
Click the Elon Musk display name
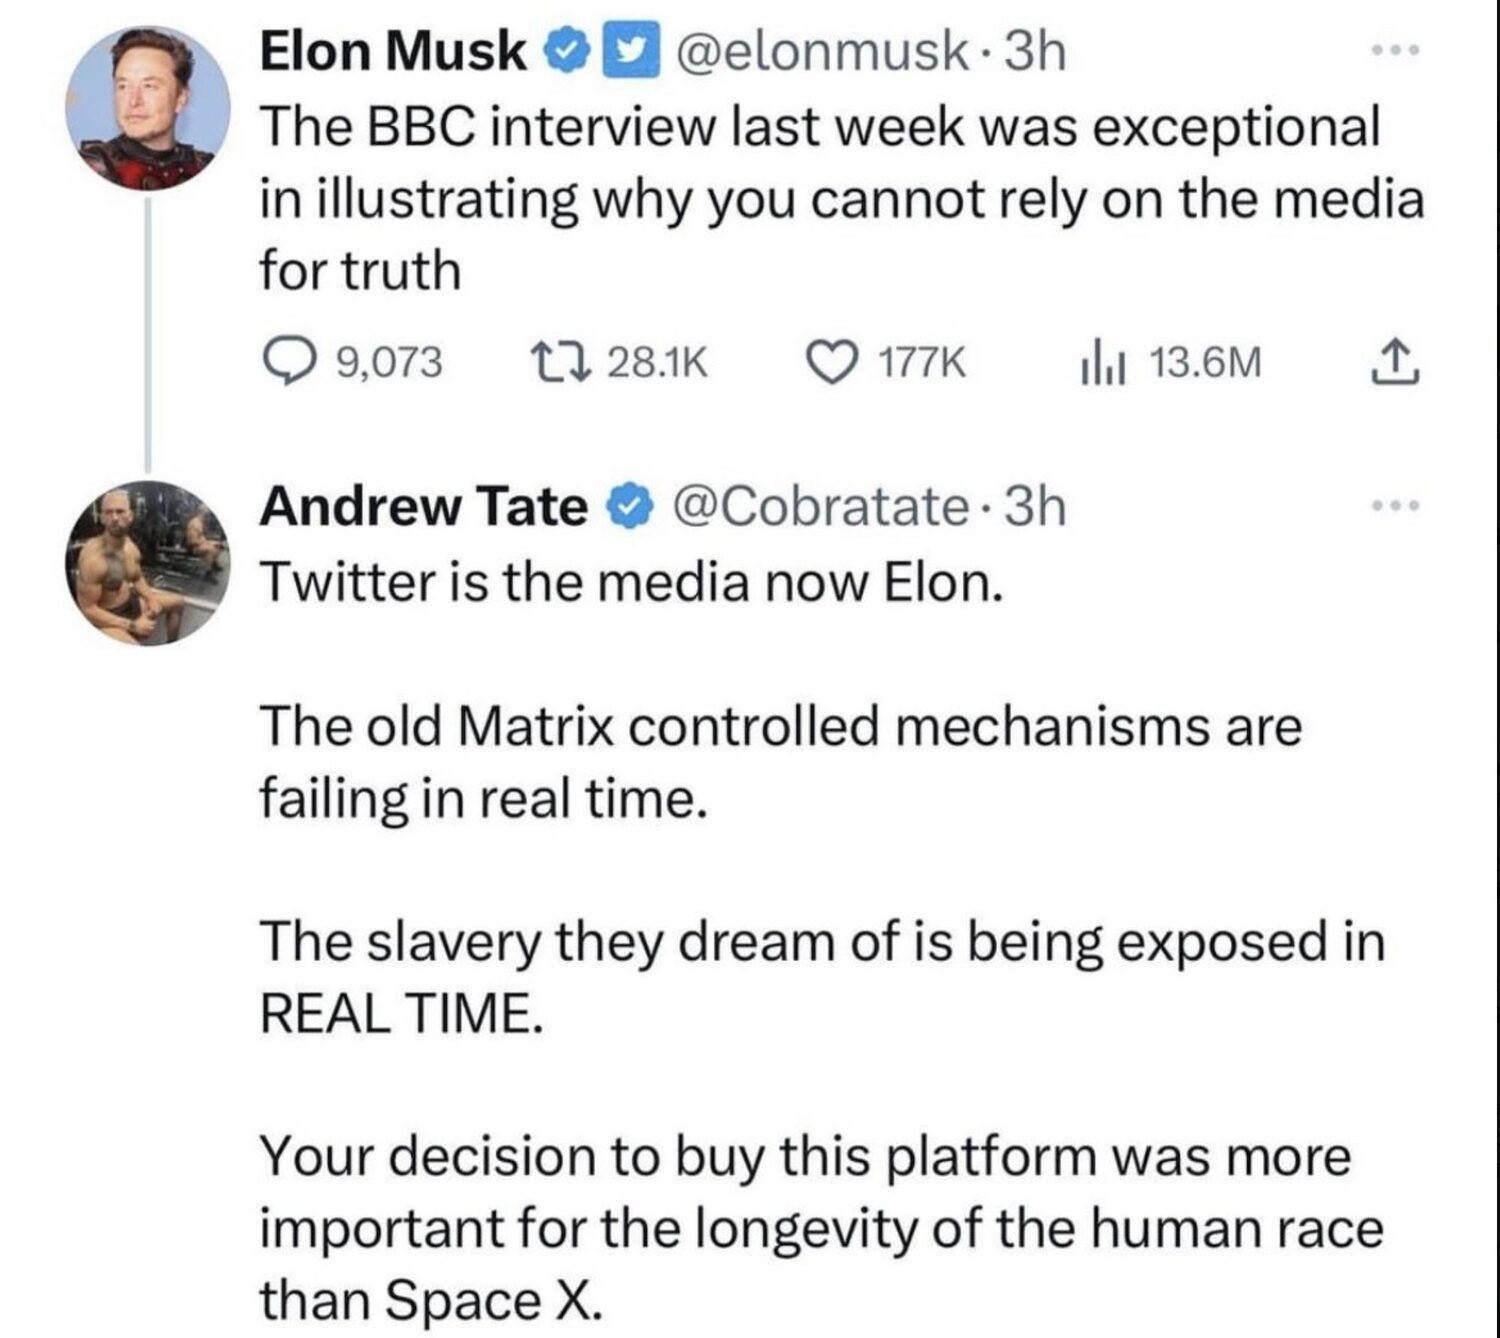click(x=393, y=51)
